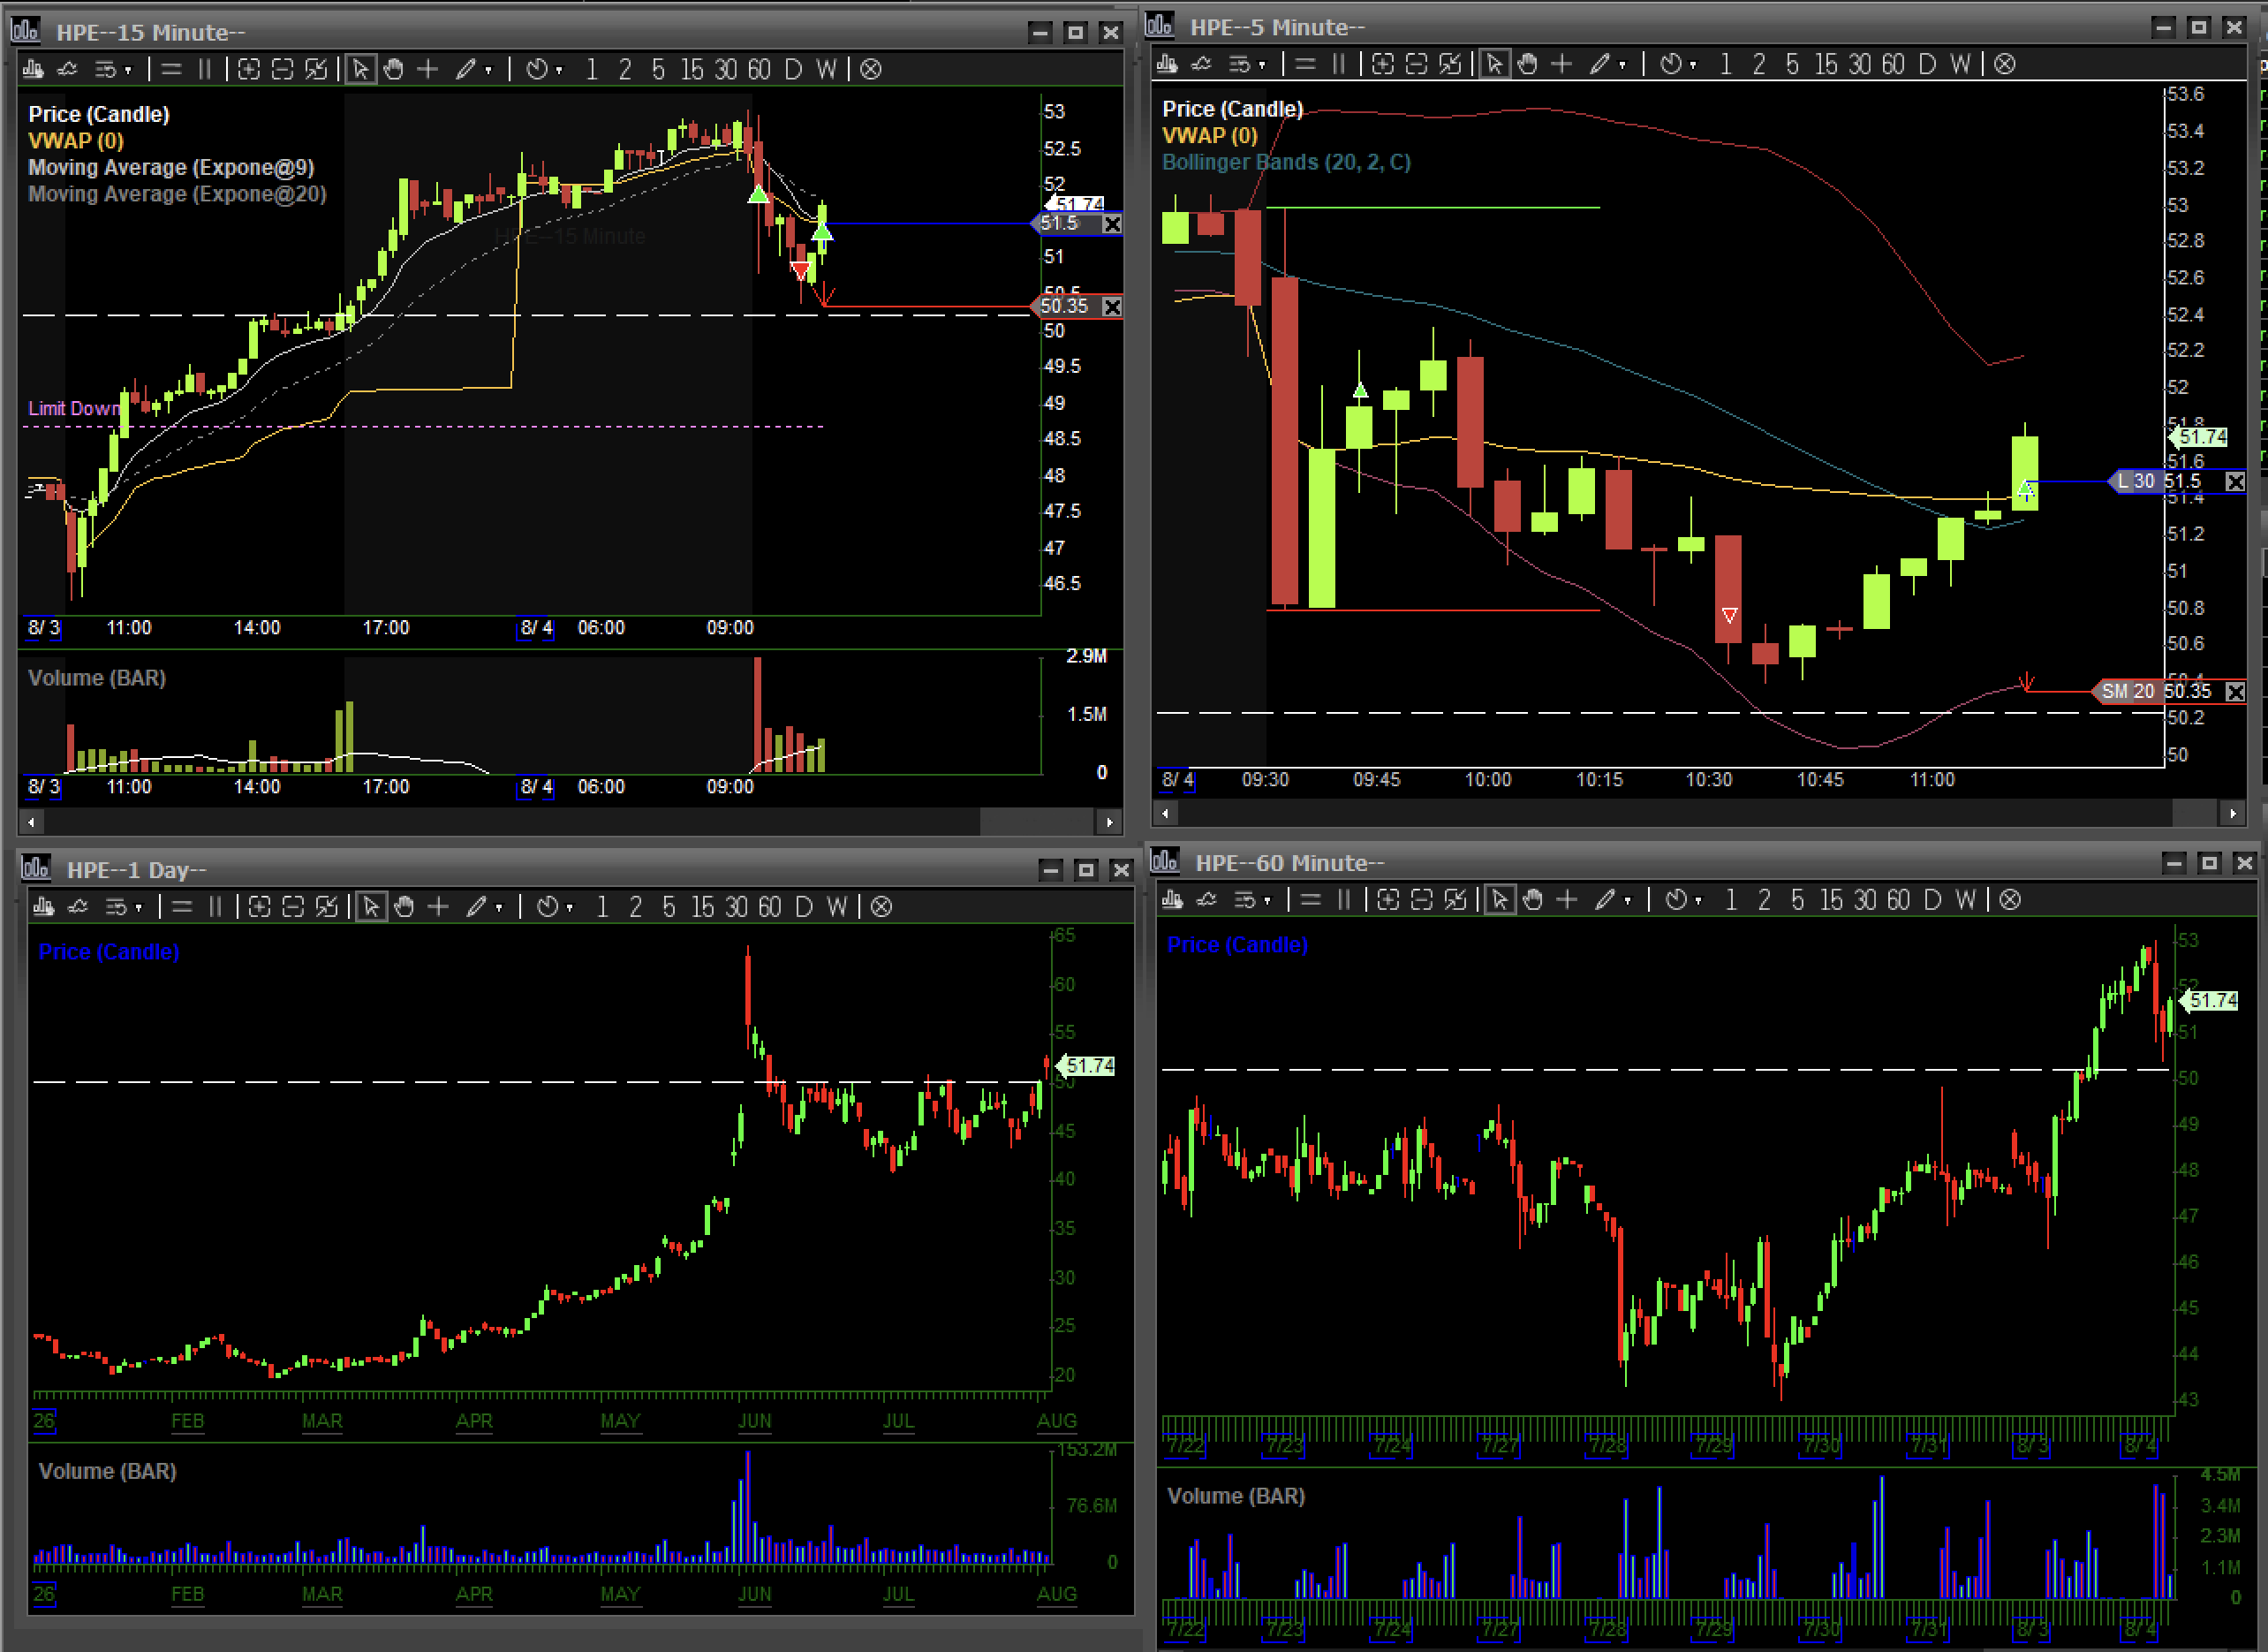This screenshot has width=2268, height=1652.
Task: Reset zoom in the 1 Day chart
Action: pos(327,906)
